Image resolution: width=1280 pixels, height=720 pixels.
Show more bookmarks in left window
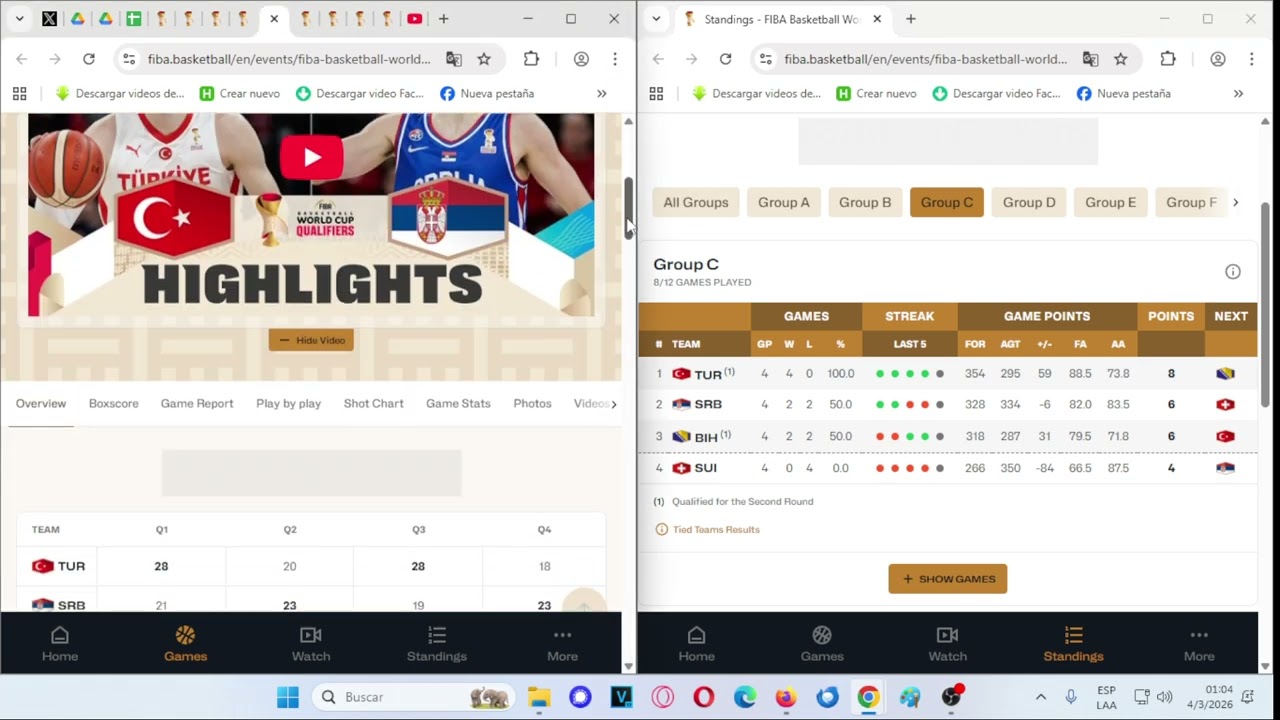pos(601,94)
